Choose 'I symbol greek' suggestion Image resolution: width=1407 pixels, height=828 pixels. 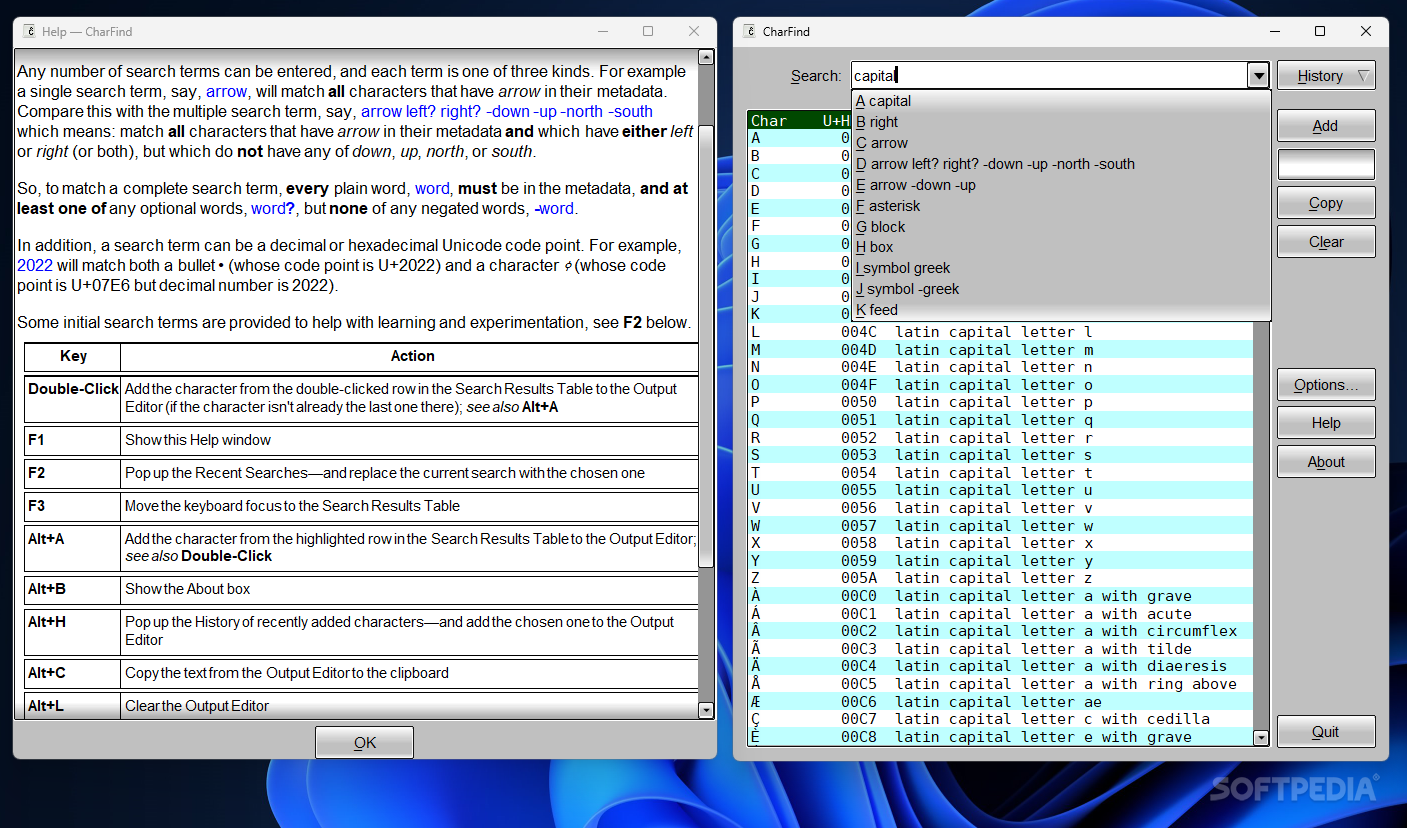pos(1061,268)
